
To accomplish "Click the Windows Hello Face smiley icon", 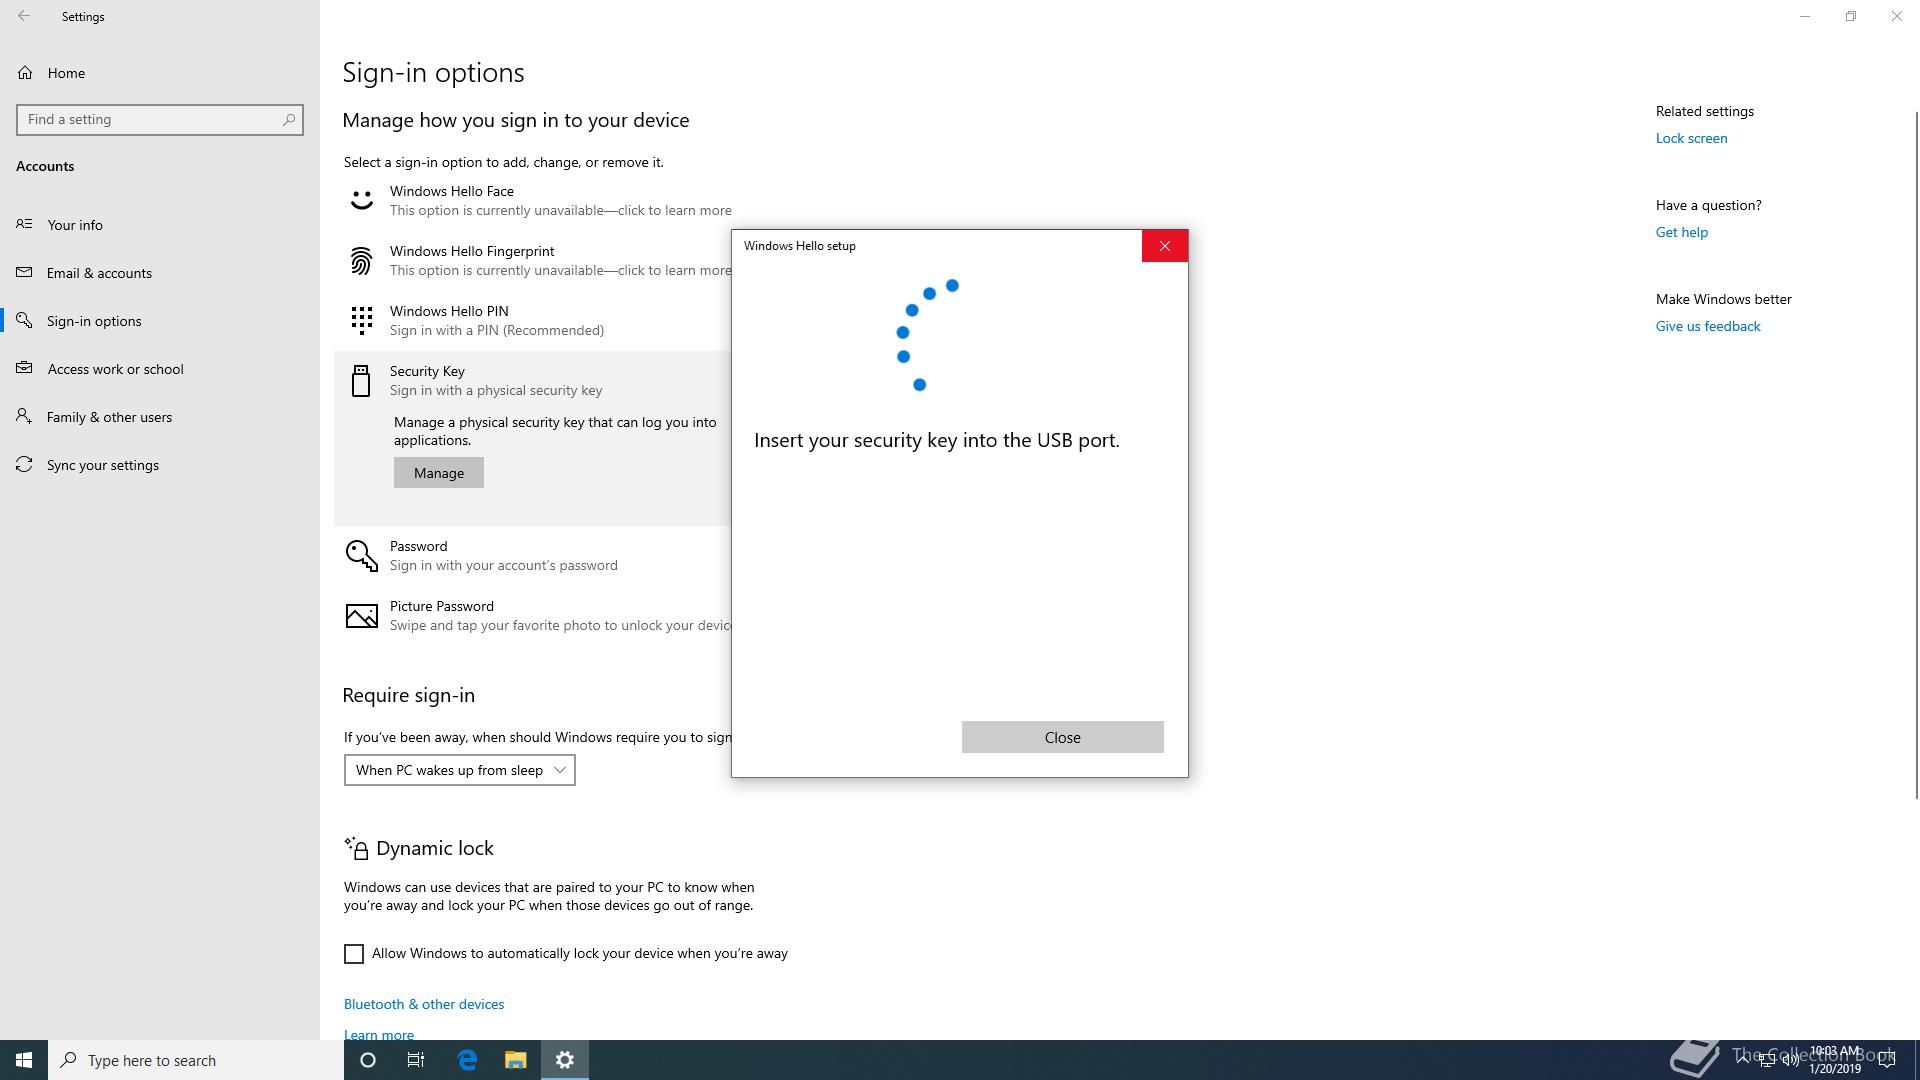I will point(361,200).
